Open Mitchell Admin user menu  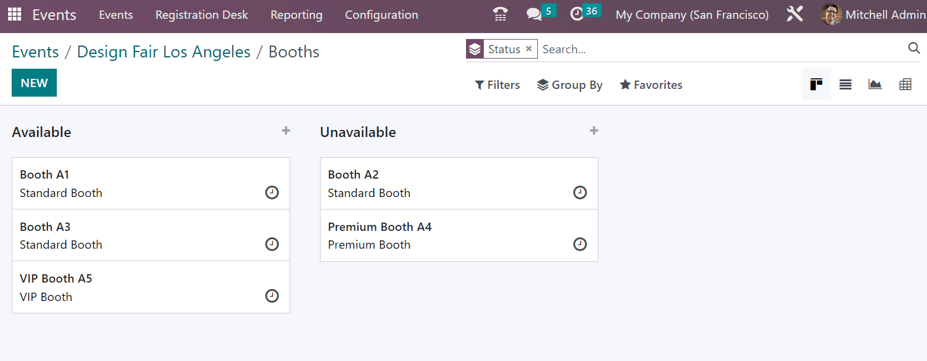[873, 15]
